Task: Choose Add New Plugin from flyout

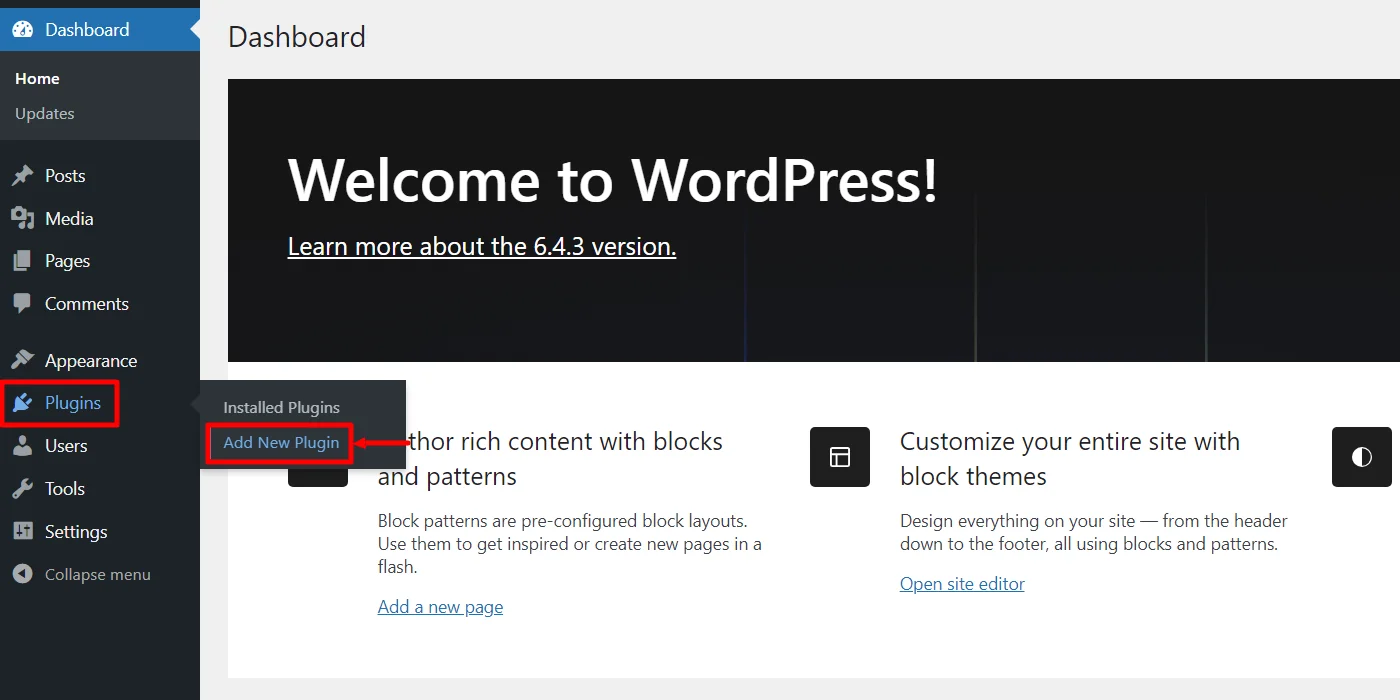Action: coord(281,443)
